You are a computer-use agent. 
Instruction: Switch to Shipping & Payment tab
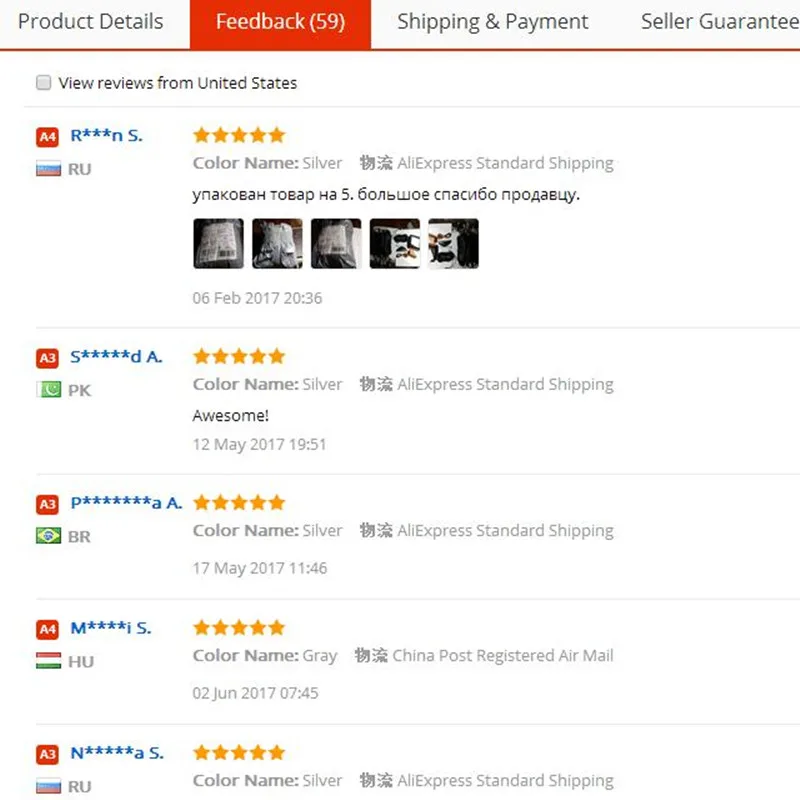[492, 22]
